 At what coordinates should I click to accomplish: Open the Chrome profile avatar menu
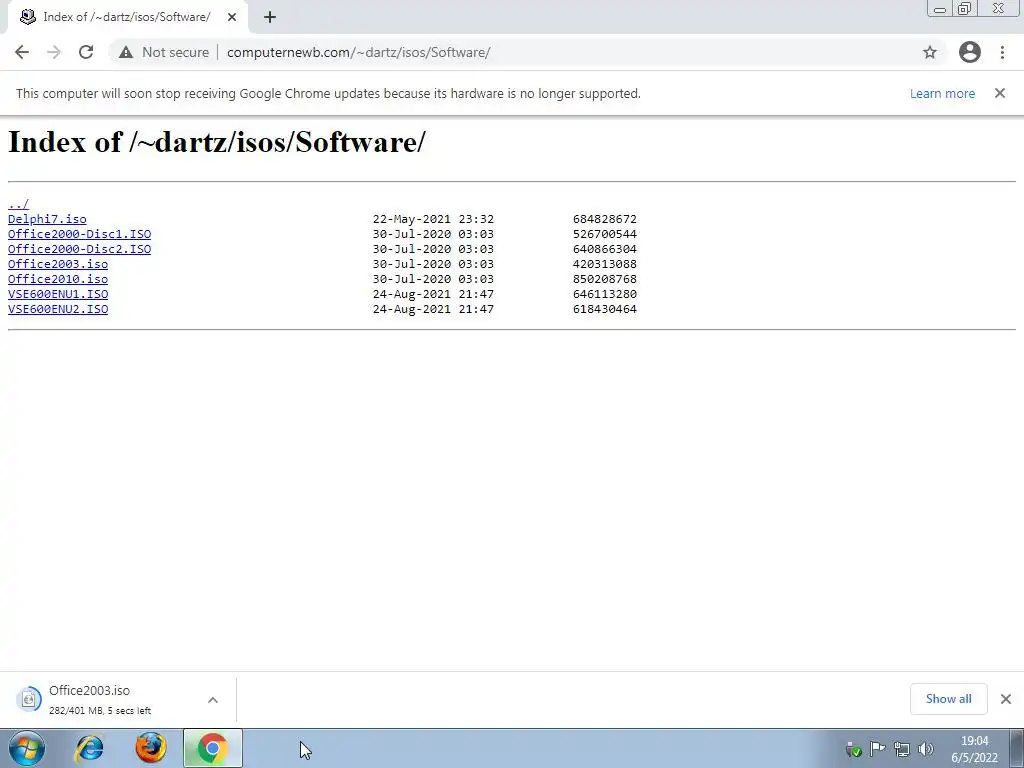click(970, 52)
